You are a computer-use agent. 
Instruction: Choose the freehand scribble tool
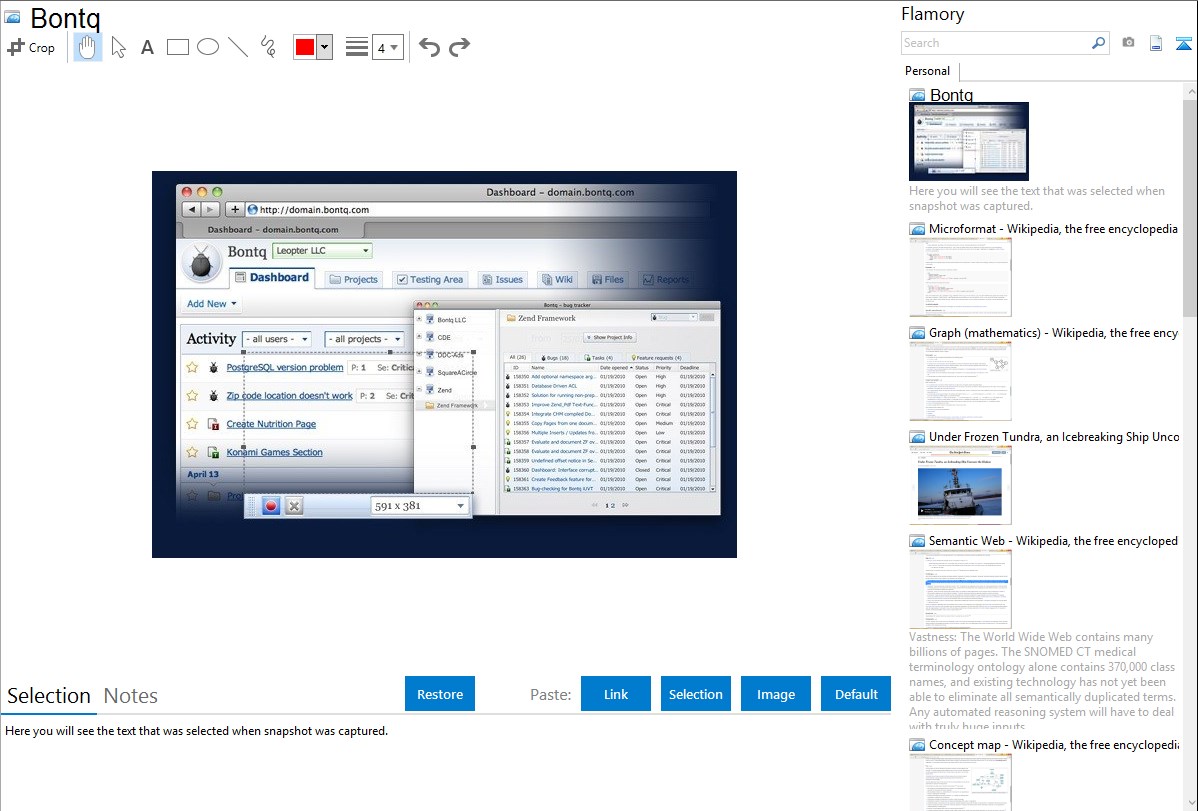[x=268, y=47]
